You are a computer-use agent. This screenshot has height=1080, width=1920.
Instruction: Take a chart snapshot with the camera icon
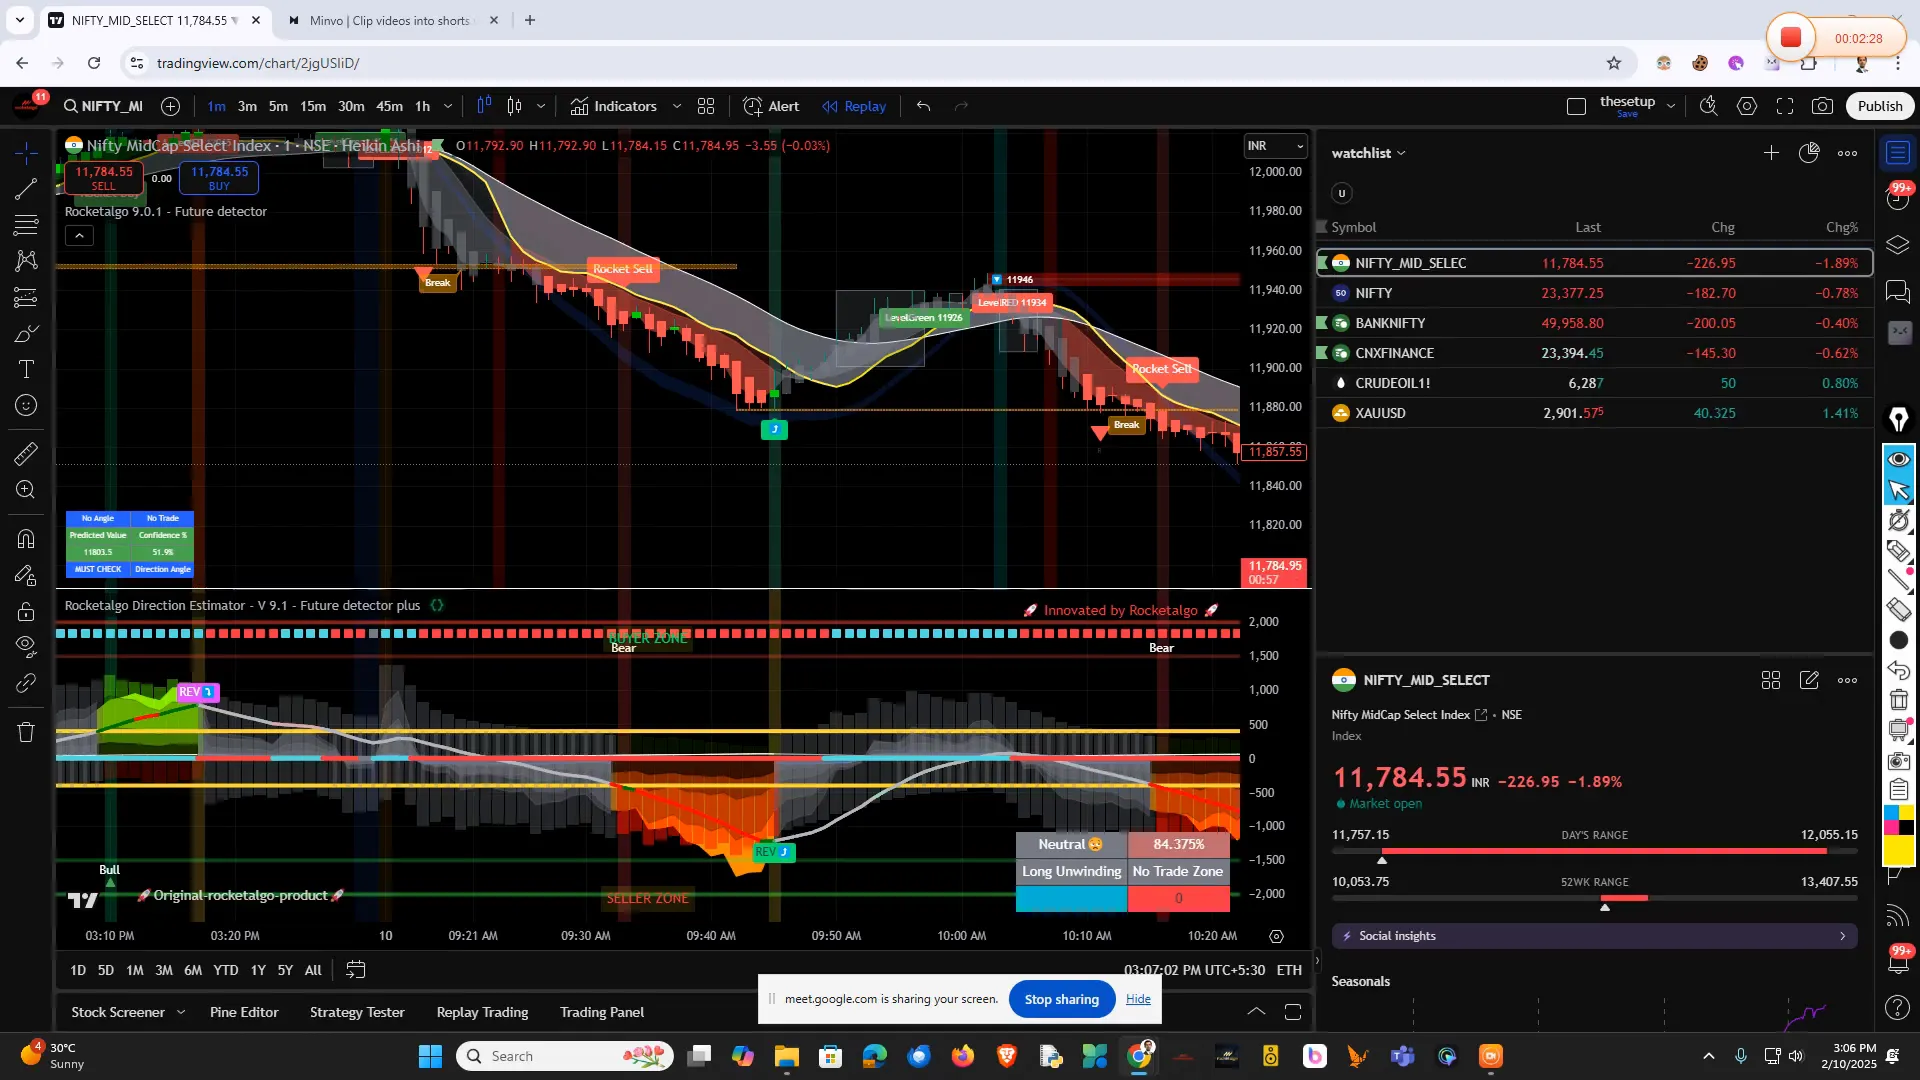1823,105
